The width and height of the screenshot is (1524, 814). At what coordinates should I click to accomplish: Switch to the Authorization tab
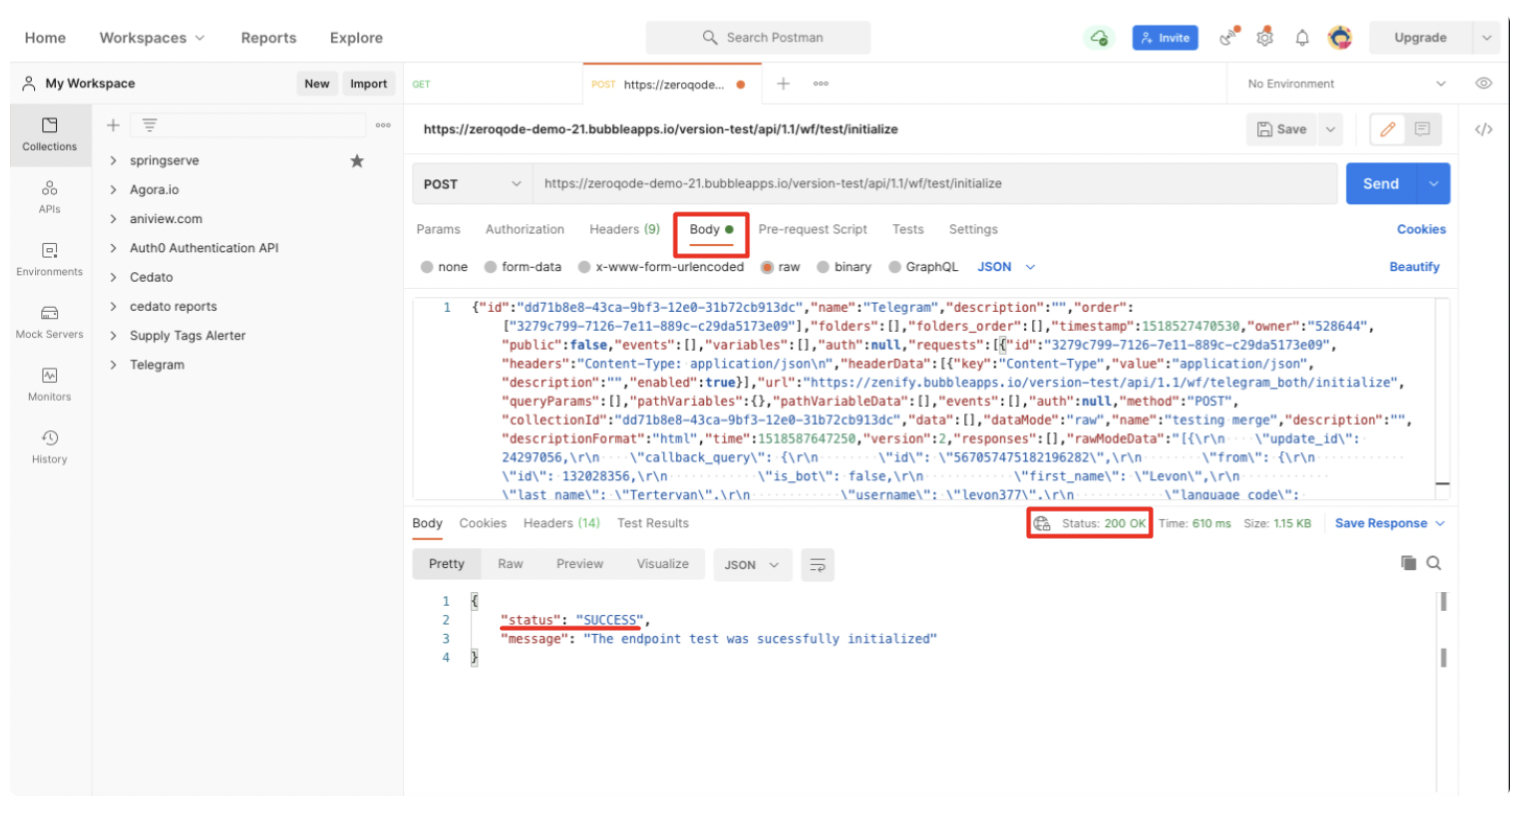click(524, 229)
